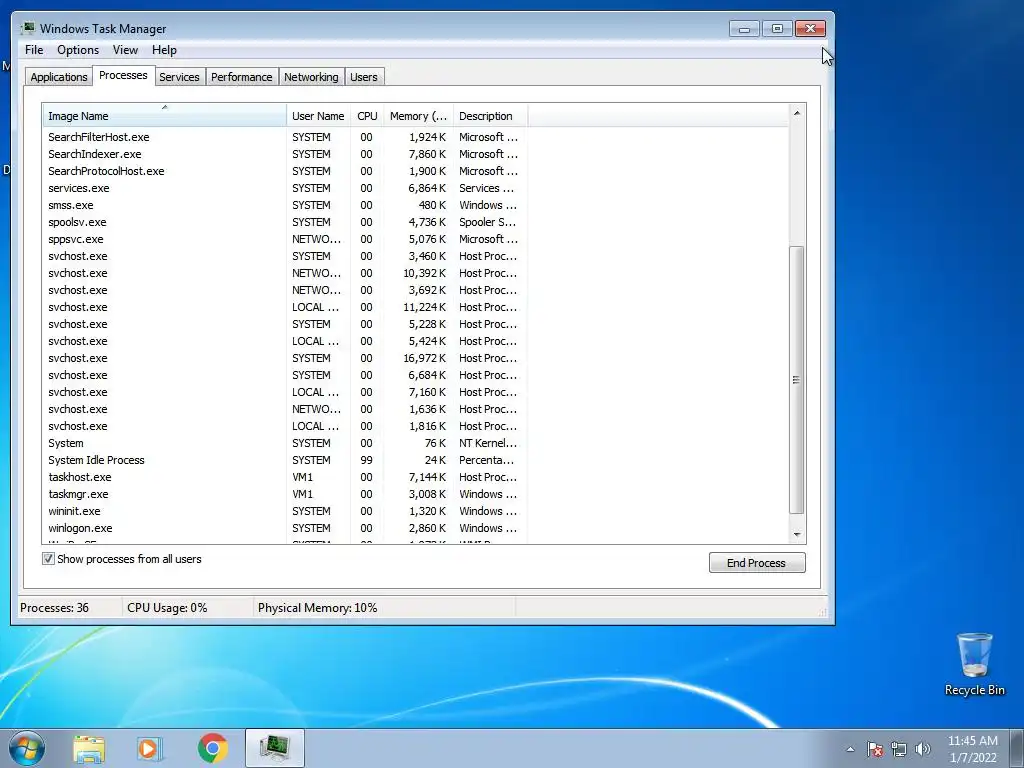Select svchost.exe using 16,972 K memory
Viewport: 1024px width, 768px height.
285,358
